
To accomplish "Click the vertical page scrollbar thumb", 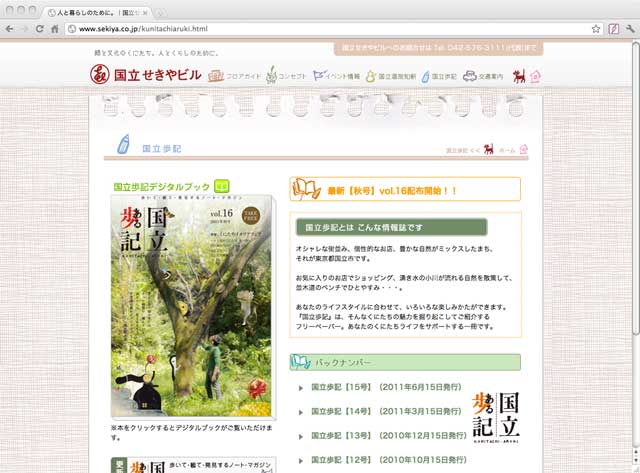I will (636, 188).
